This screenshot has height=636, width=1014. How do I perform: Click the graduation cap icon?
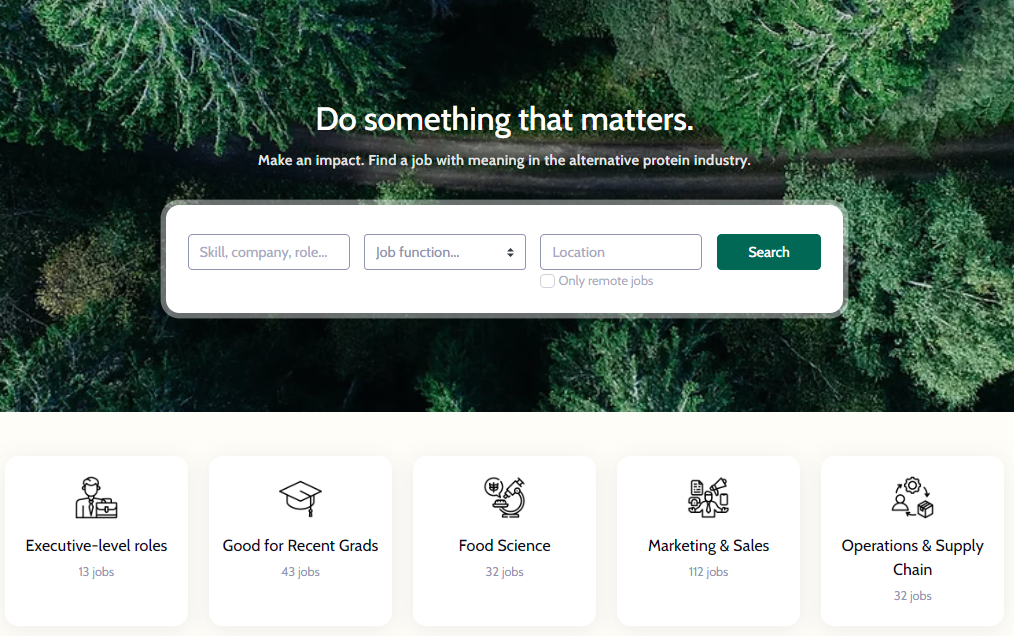300,498
